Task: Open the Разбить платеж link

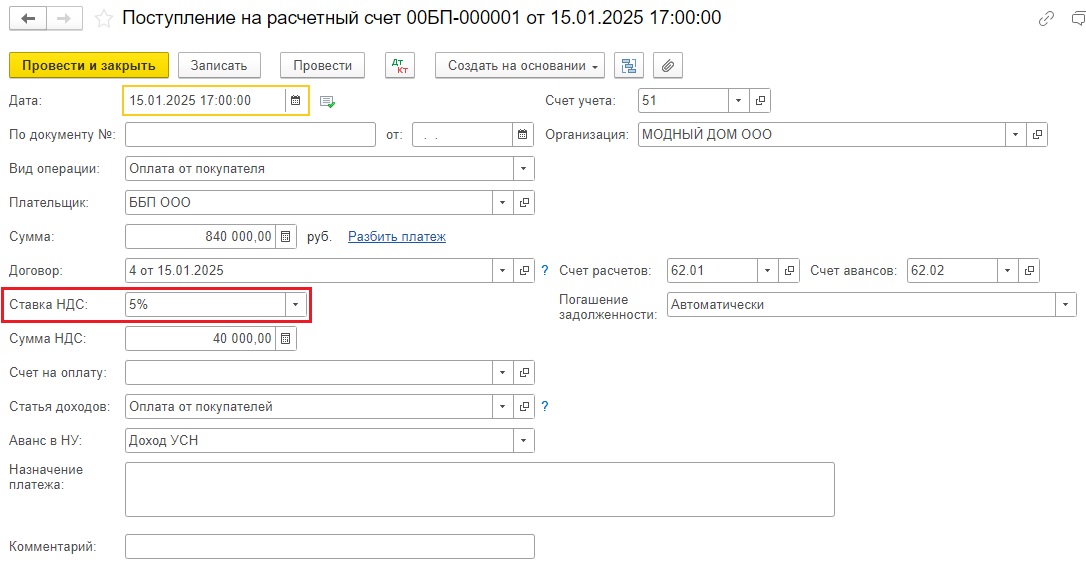Action: tap(397, 237)
